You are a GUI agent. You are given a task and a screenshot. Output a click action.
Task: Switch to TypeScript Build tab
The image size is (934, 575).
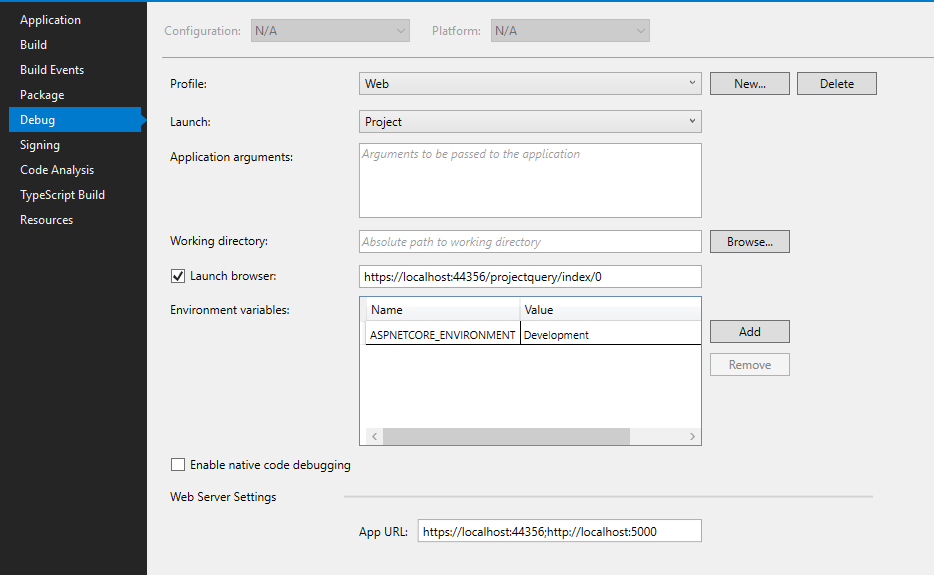tap(62, 195)
